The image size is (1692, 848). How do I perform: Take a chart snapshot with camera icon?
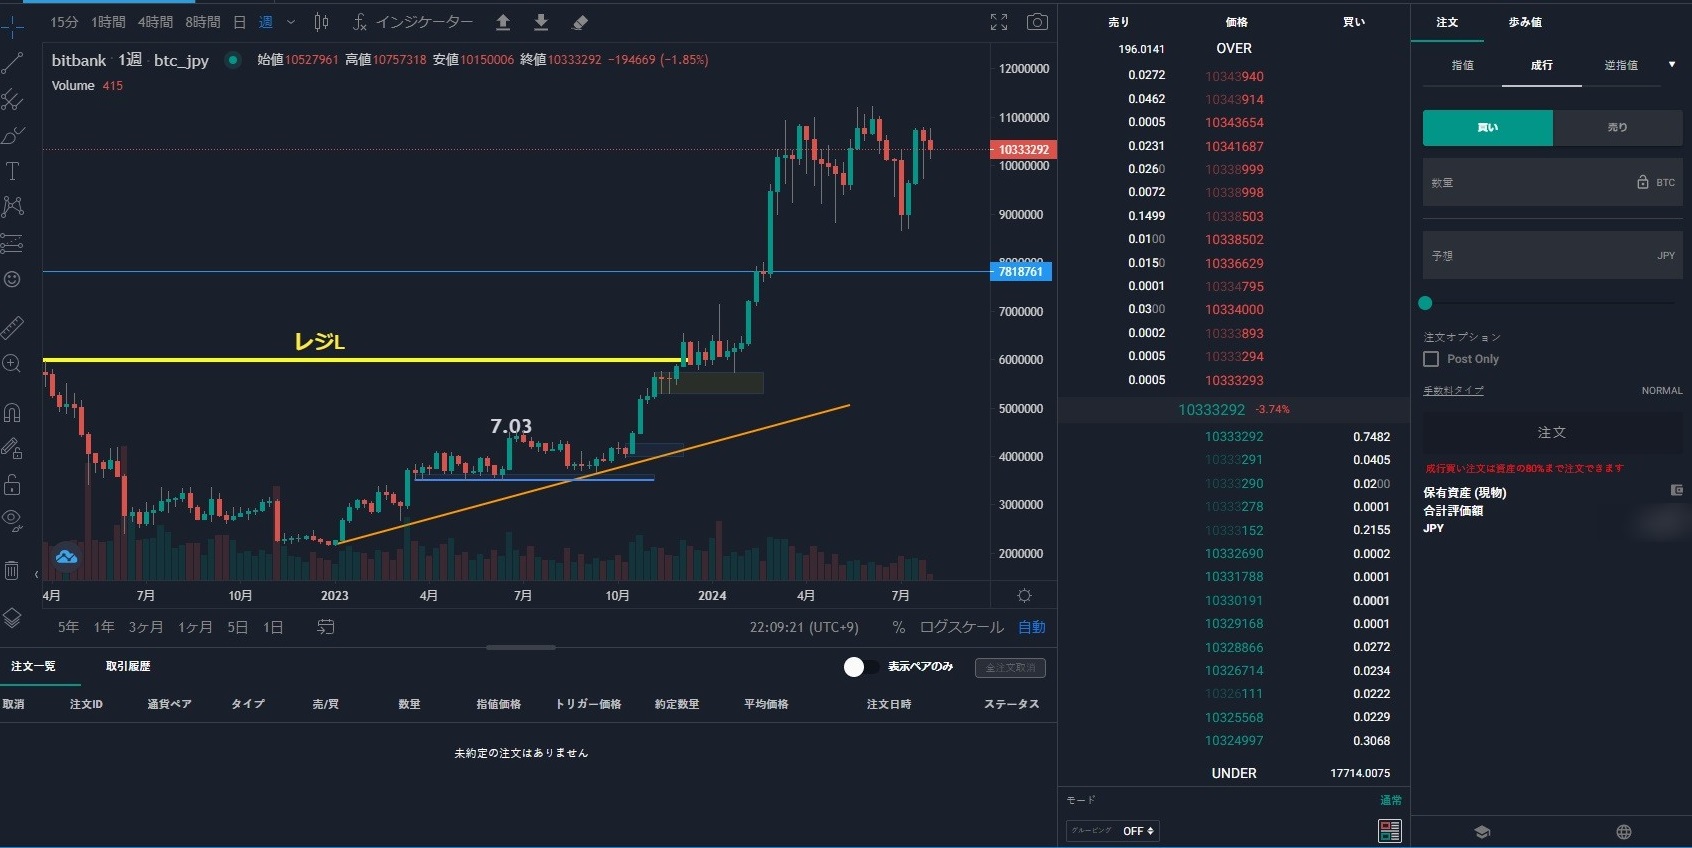(x=1037, y=22)
